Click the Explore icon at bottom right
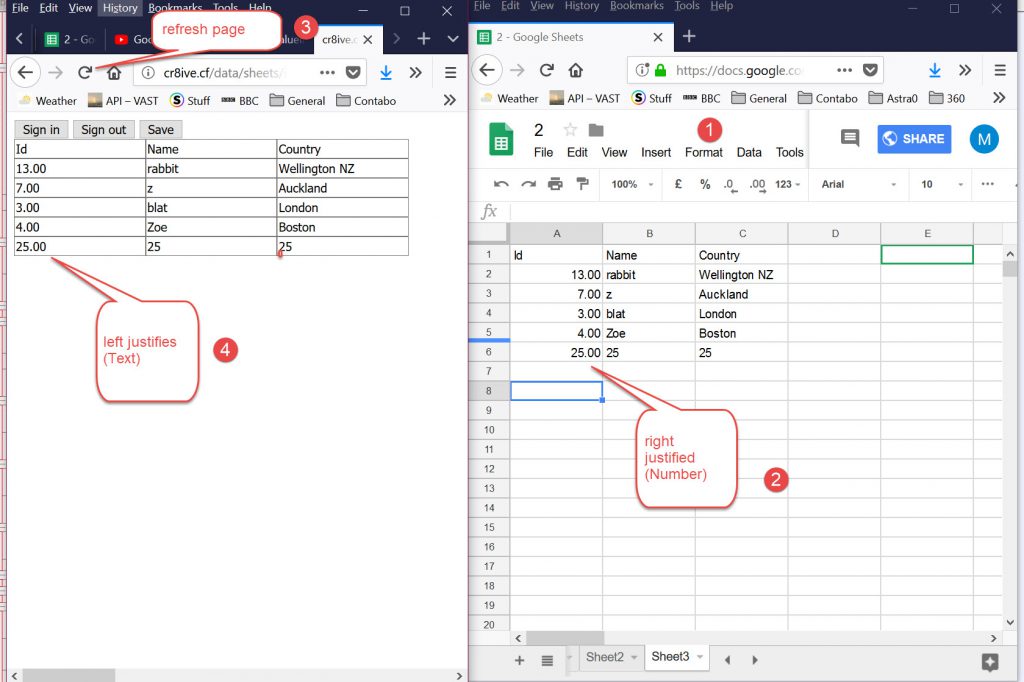 (990, 661)
